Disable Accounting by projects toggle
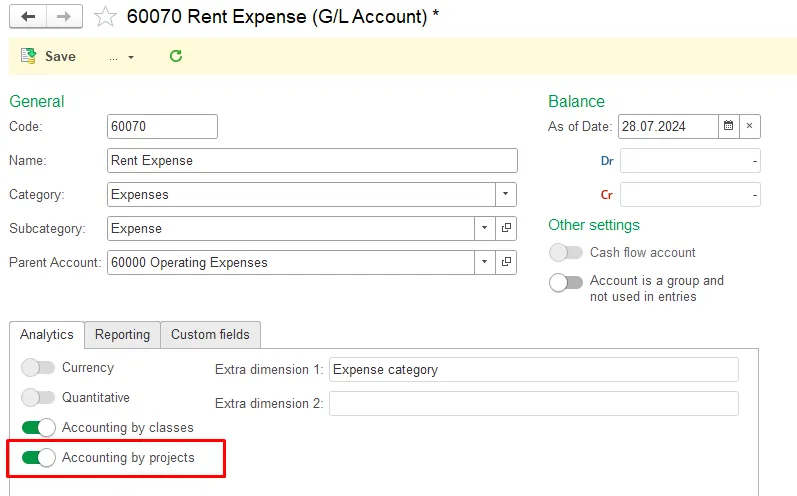 [39, 458]
